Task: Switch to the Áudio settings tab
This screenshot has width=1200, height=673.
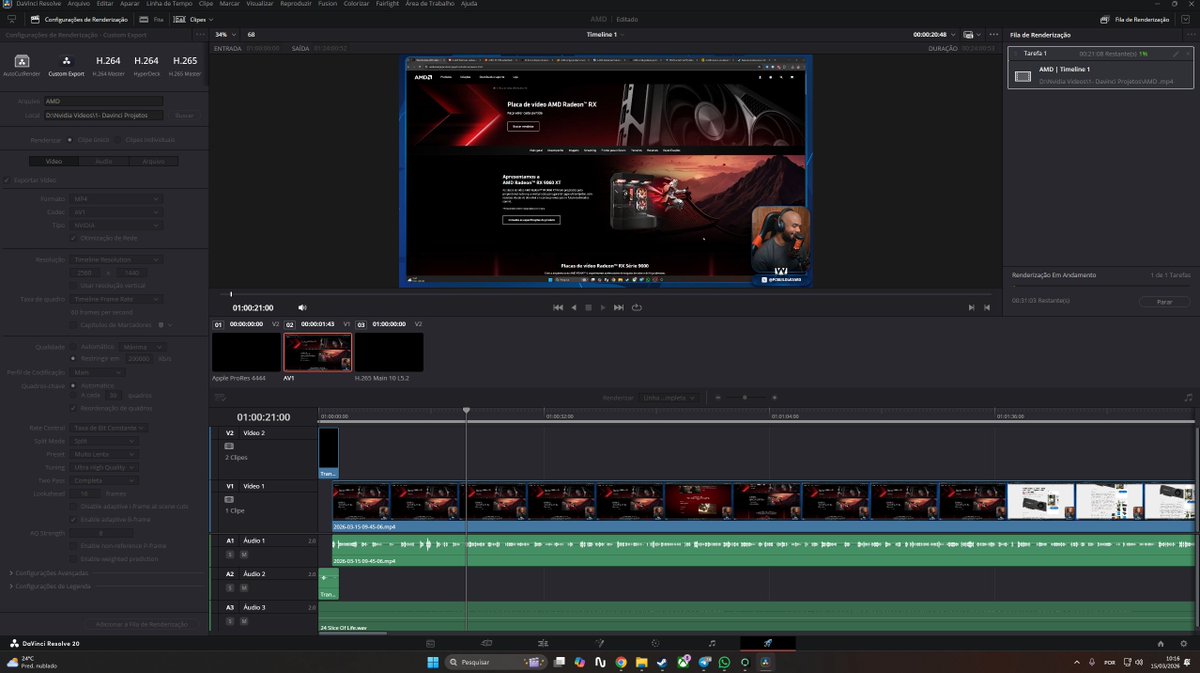Action: pyautogui.click(x=104, y=160)
